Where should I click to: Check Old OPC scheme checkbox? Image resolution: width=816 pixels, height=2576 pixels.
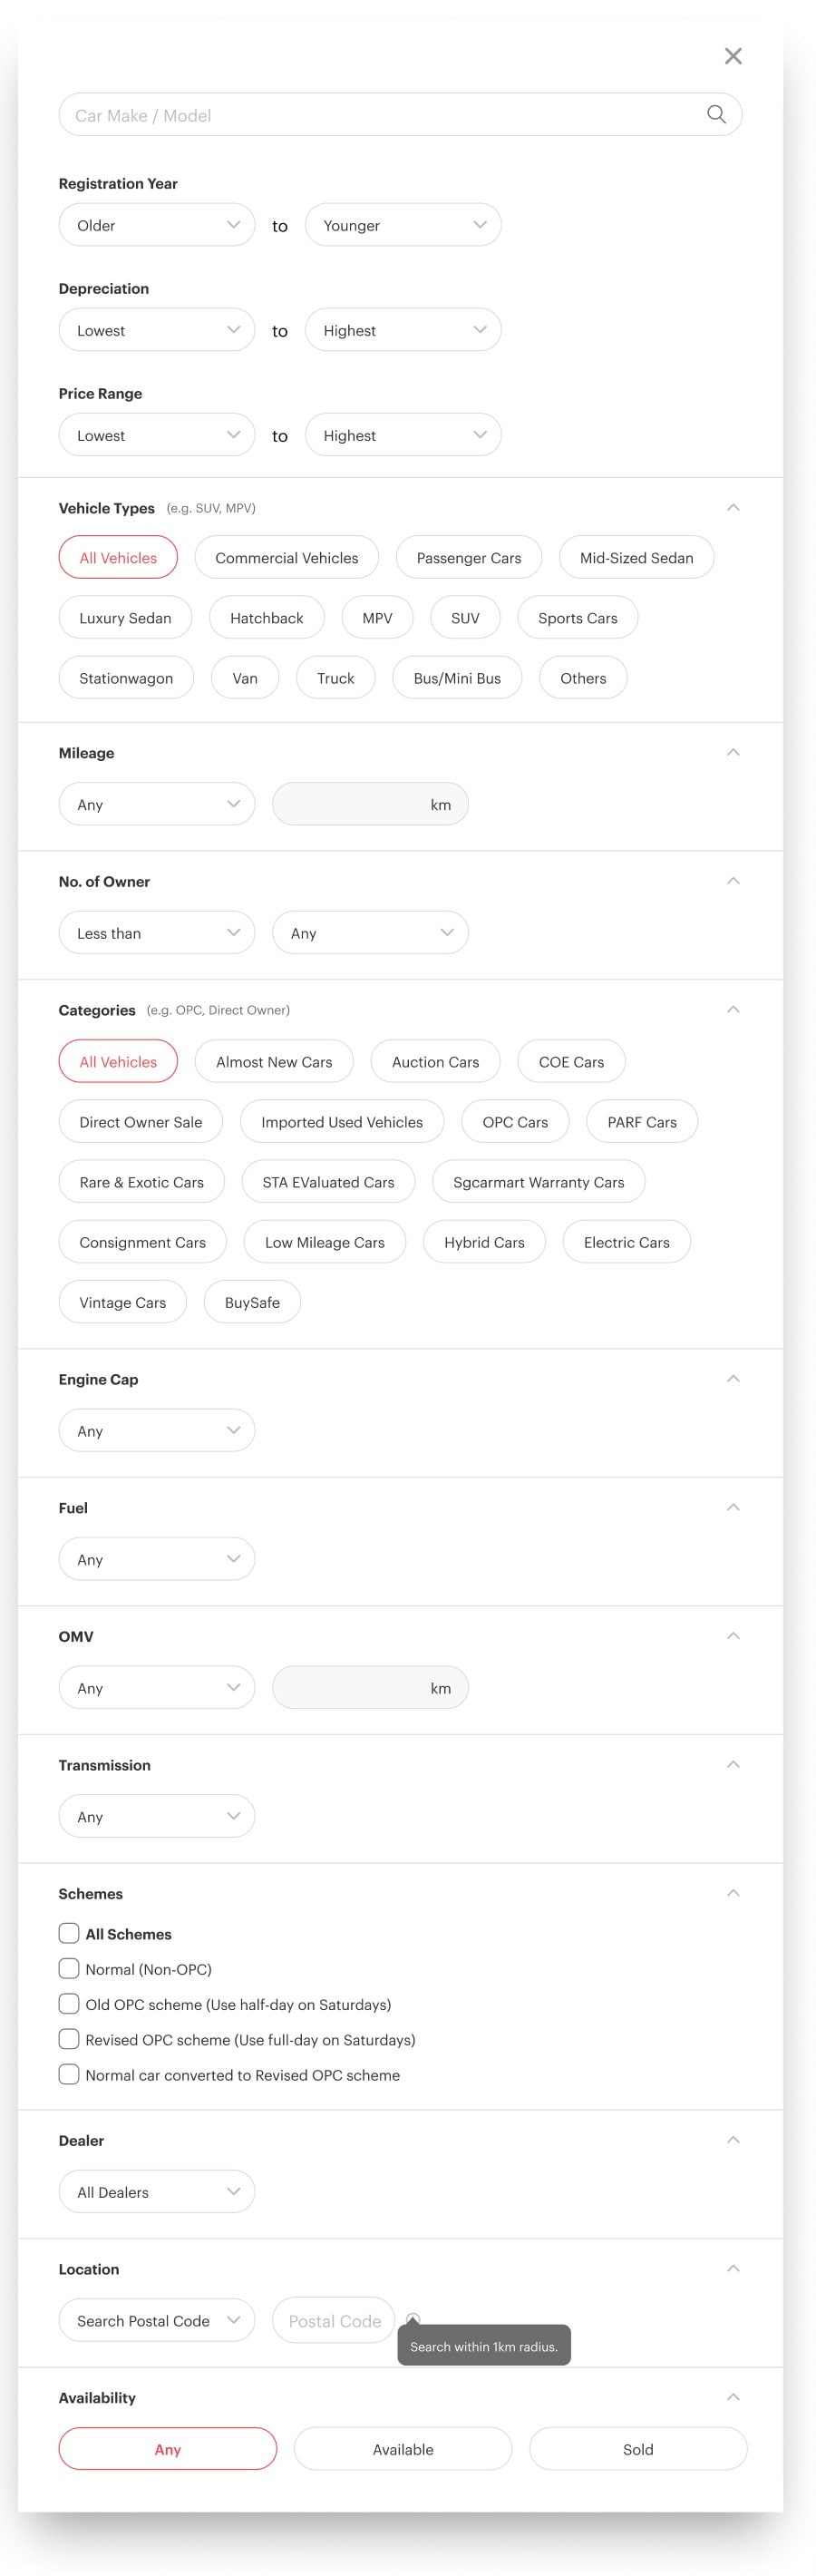pyautogui.click(x=69, y=2003)
